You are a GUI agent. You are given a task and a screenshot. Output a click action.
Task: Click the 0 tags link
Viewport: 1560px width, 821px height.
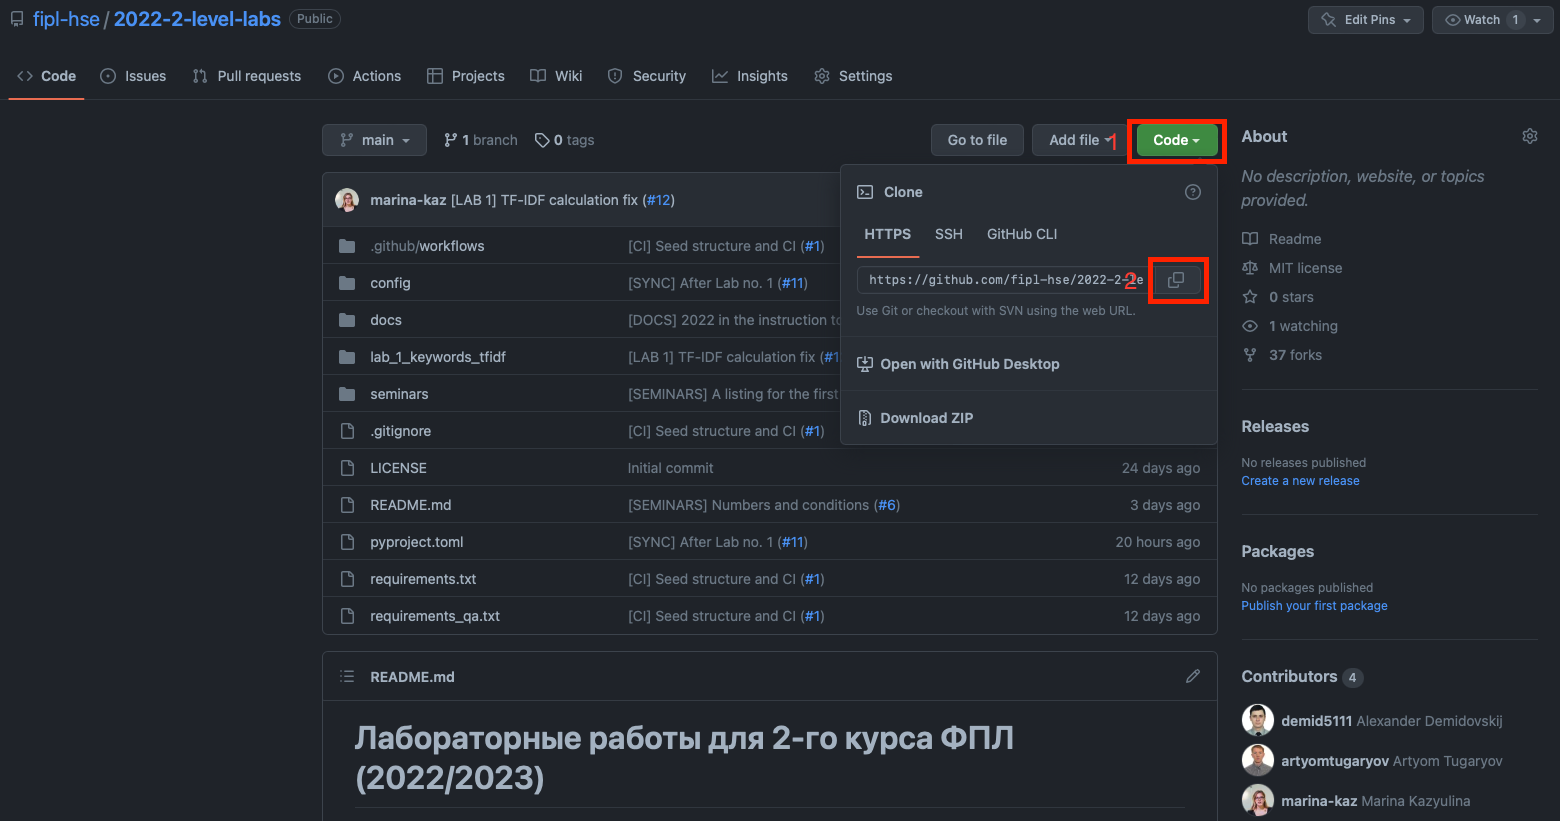click(565, 140)
